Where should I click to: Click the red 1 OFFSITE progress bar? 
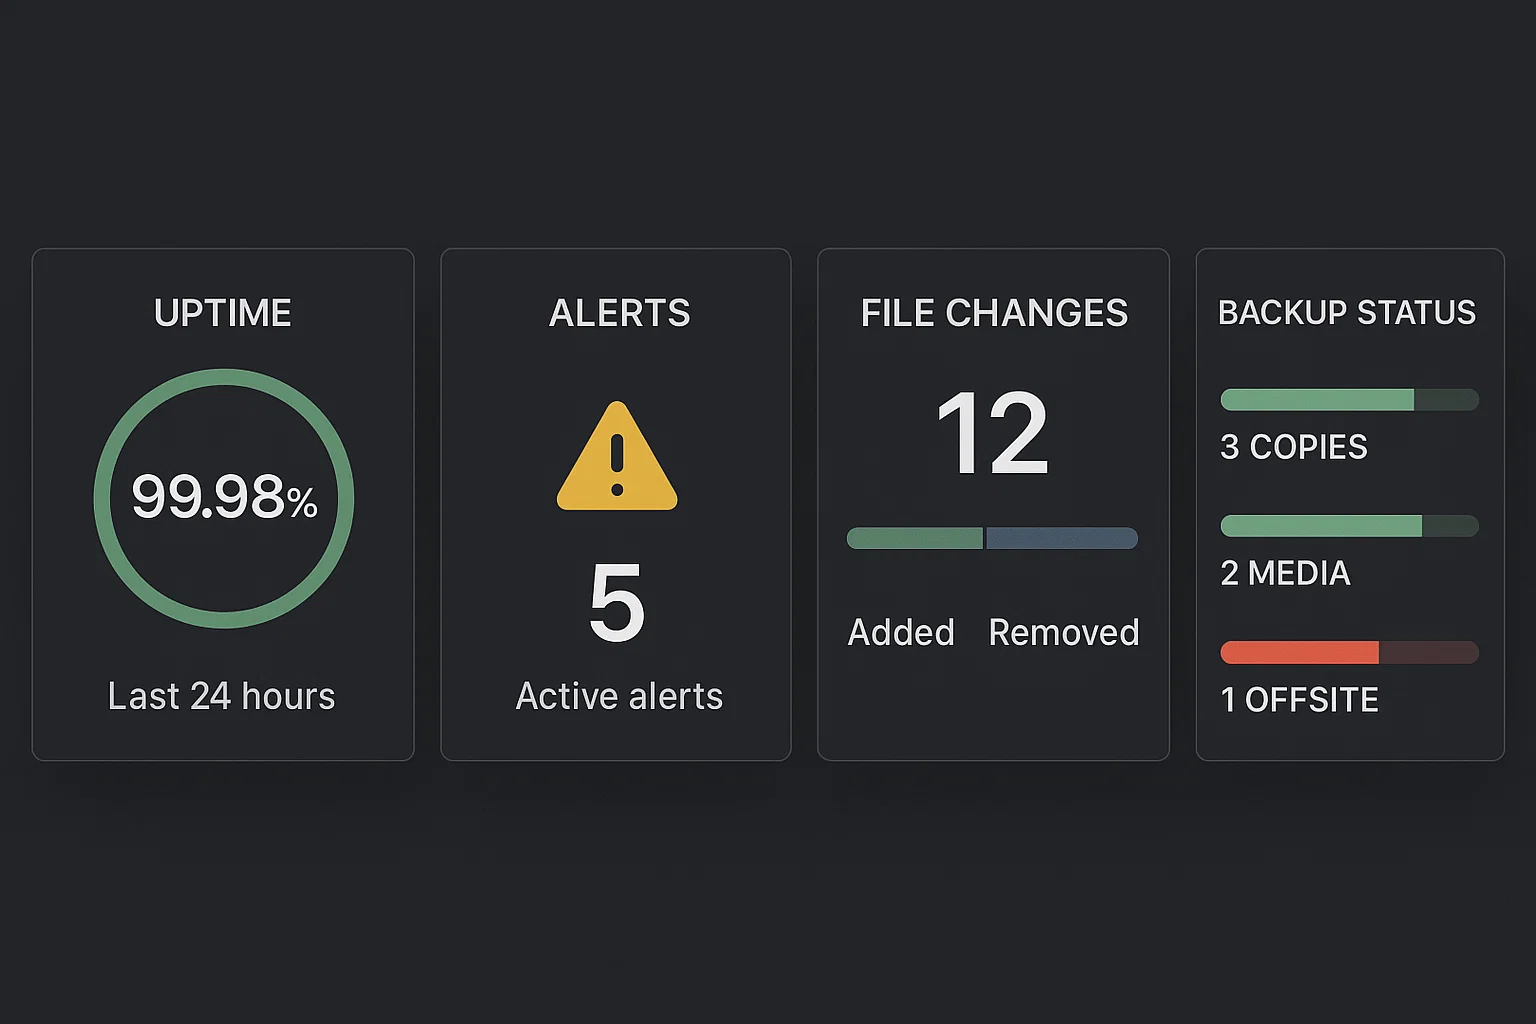tap(1349, 653)
